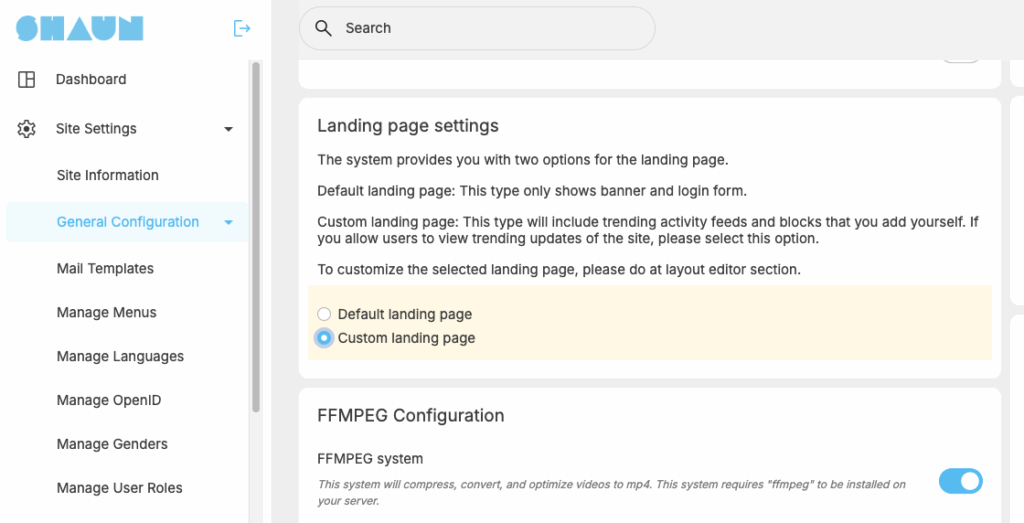Open the Dashboard menu item

(x=91, y=79)
